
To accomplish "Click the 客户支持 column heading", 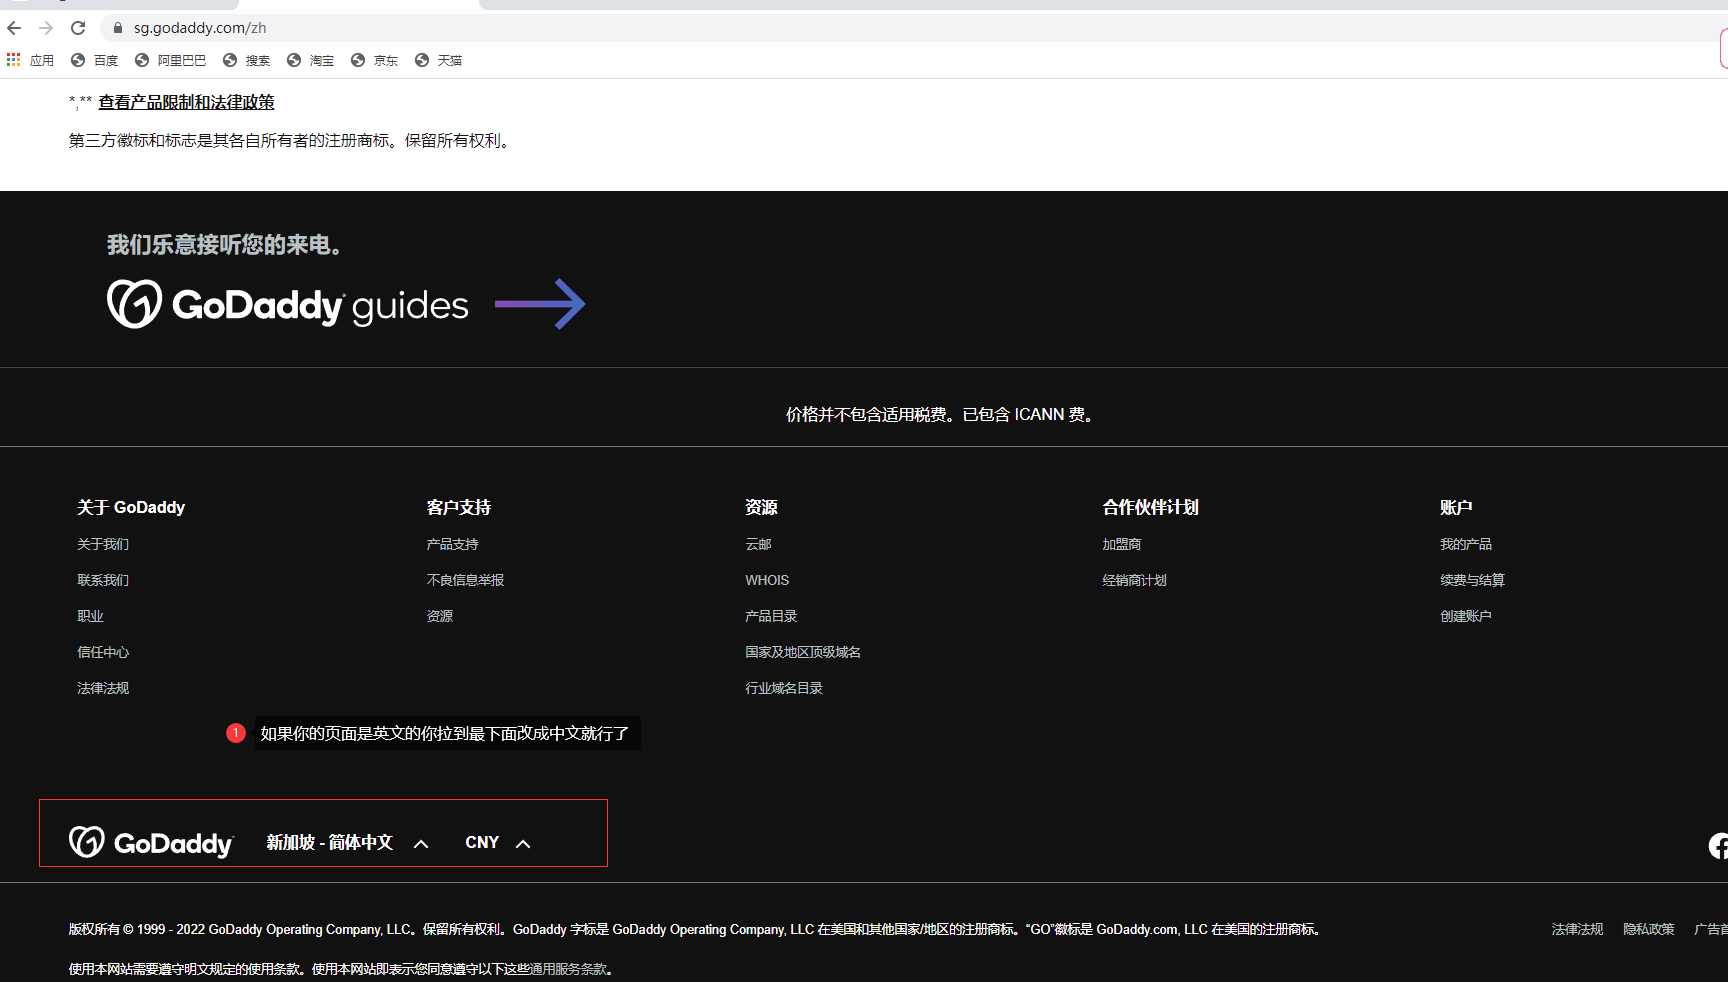I will click(x=459, y=507).
